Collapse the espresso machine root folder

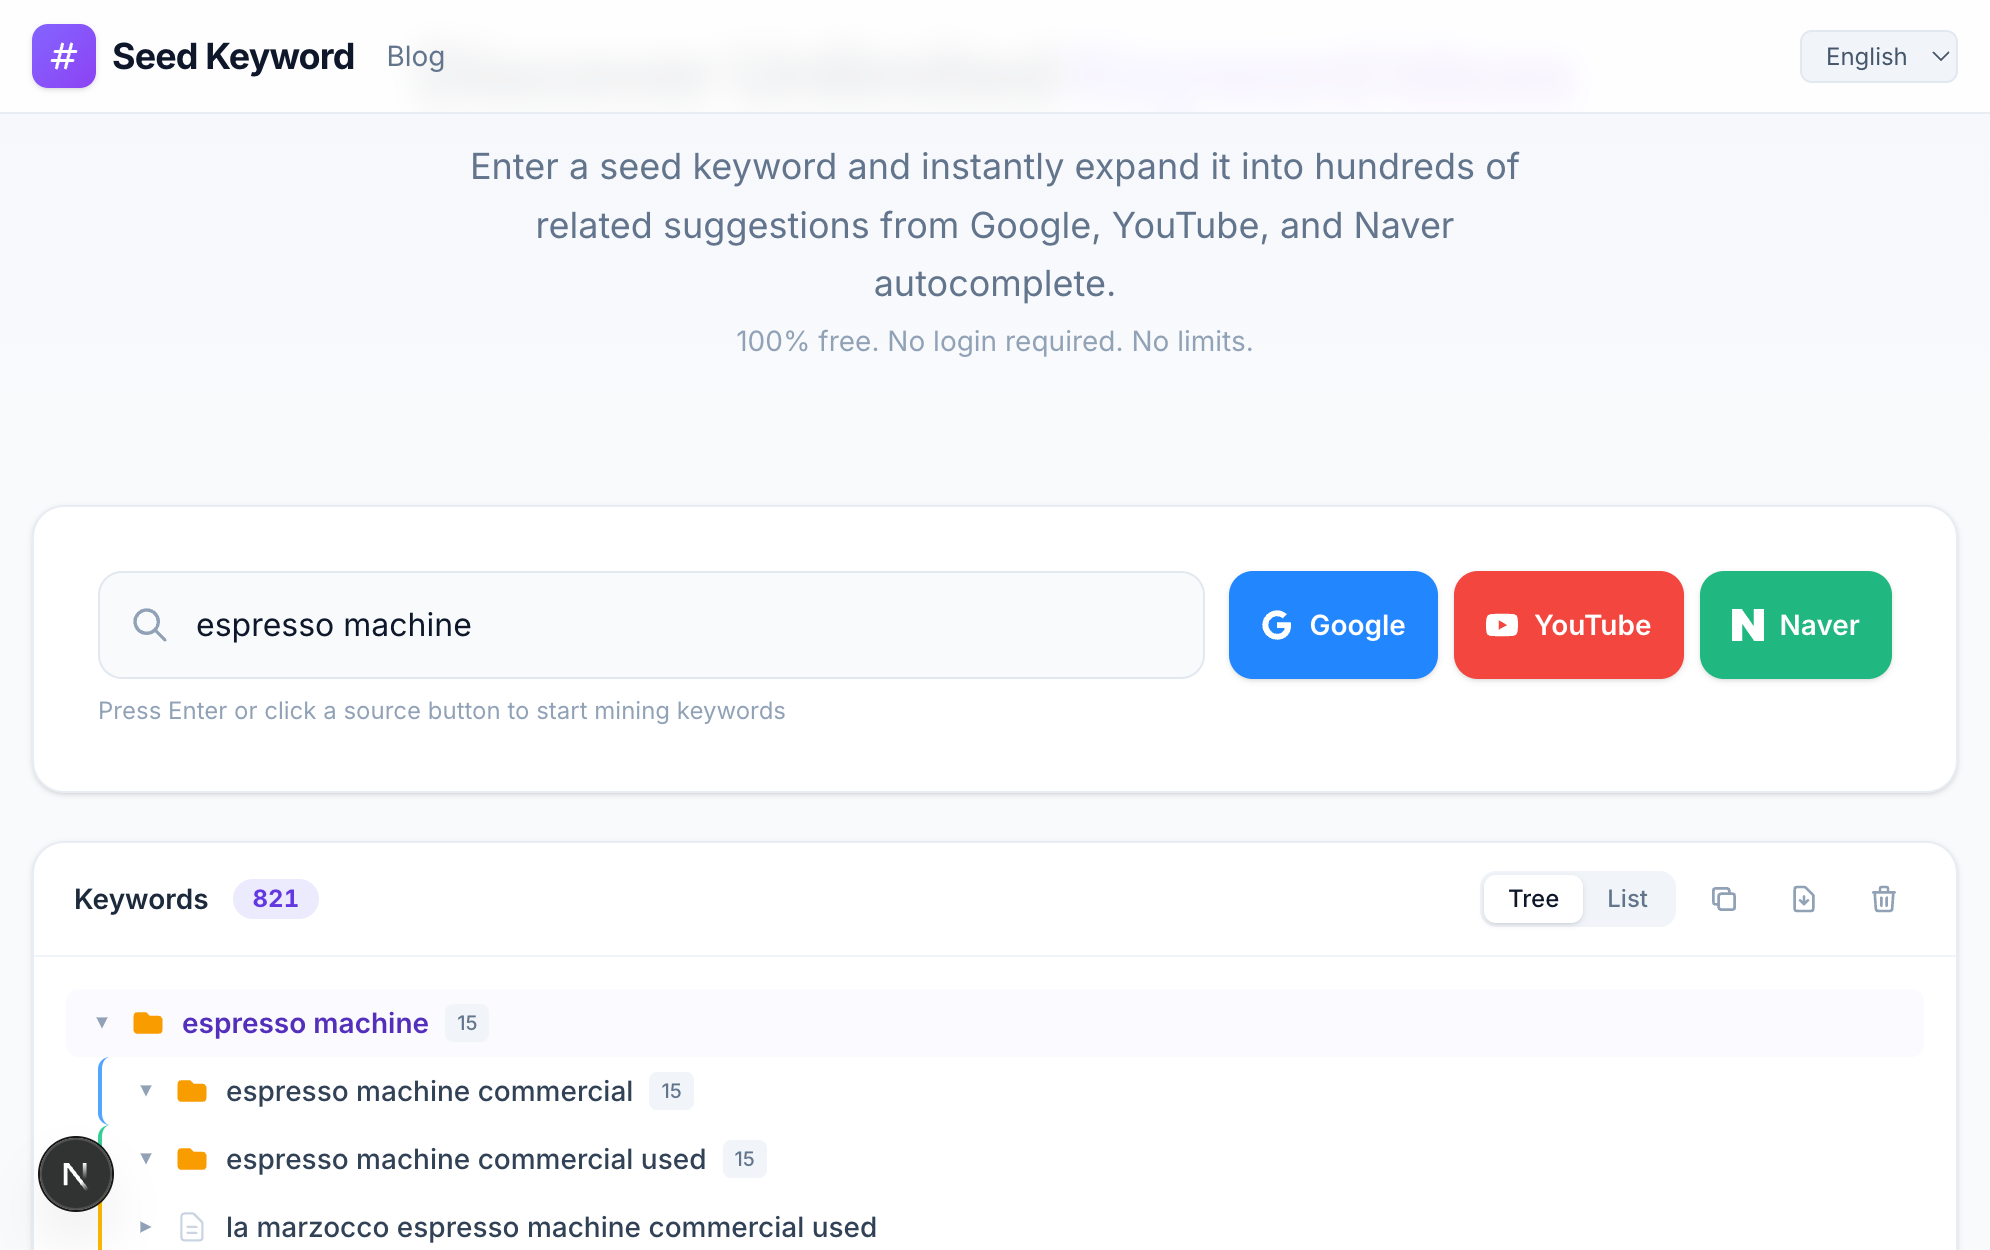pyautogui.click(x=102, y=1023)
